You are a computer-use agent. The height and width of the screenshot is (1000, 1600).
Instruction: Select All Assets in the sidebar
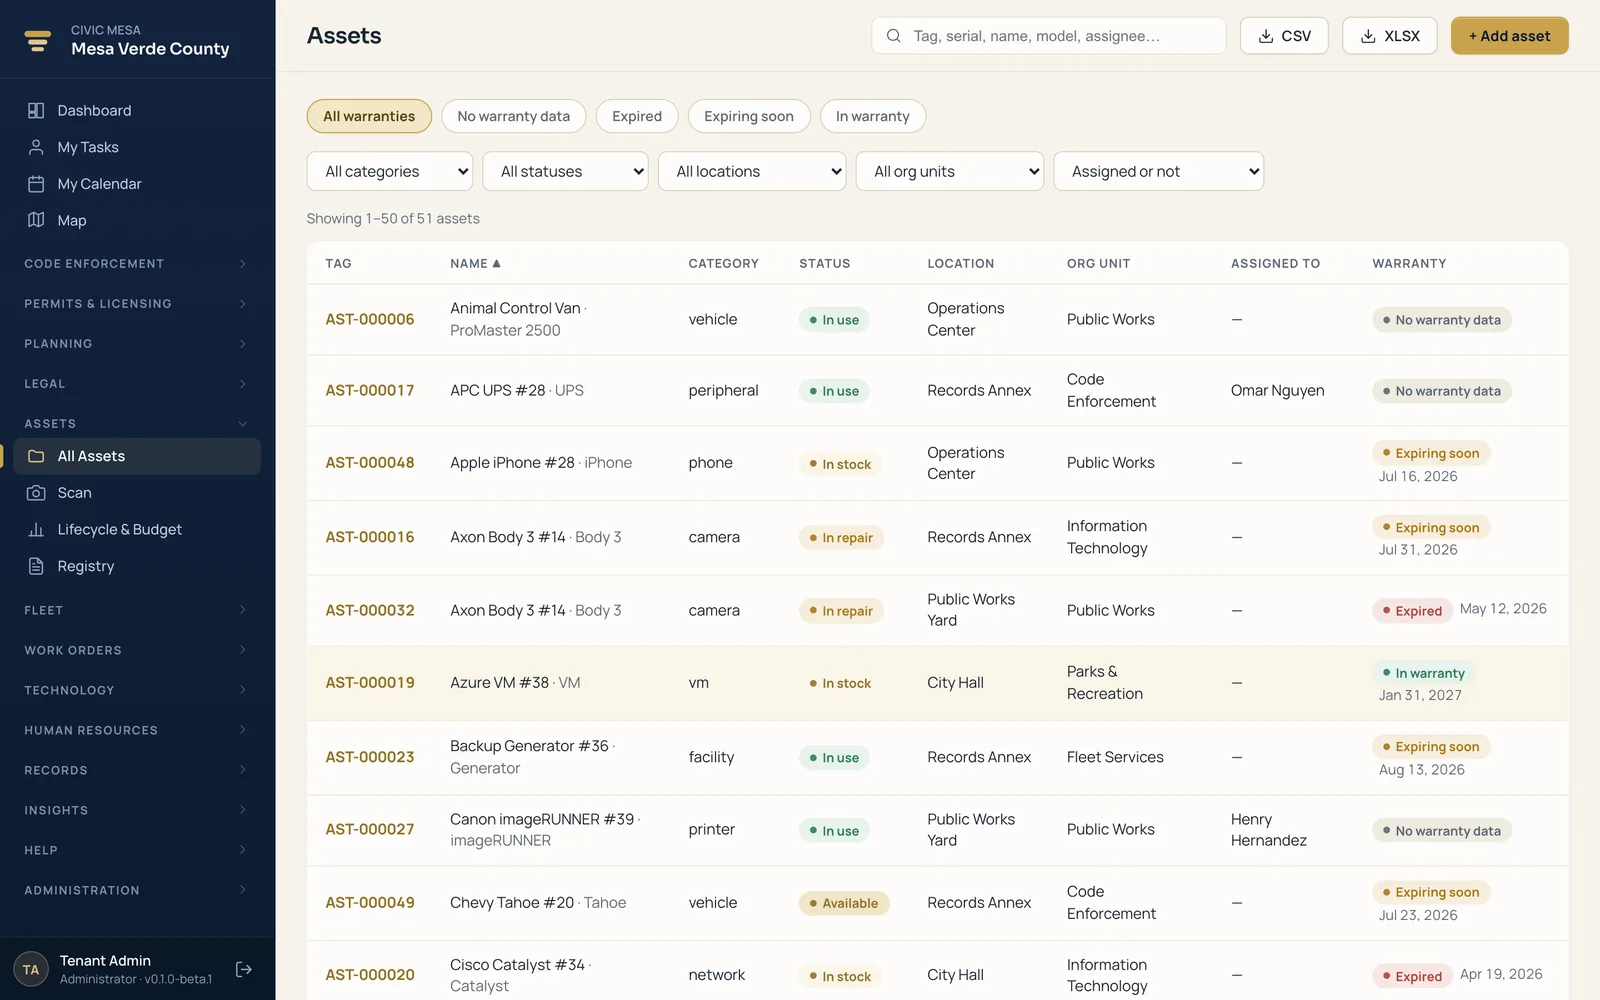[x=137, y=456]
